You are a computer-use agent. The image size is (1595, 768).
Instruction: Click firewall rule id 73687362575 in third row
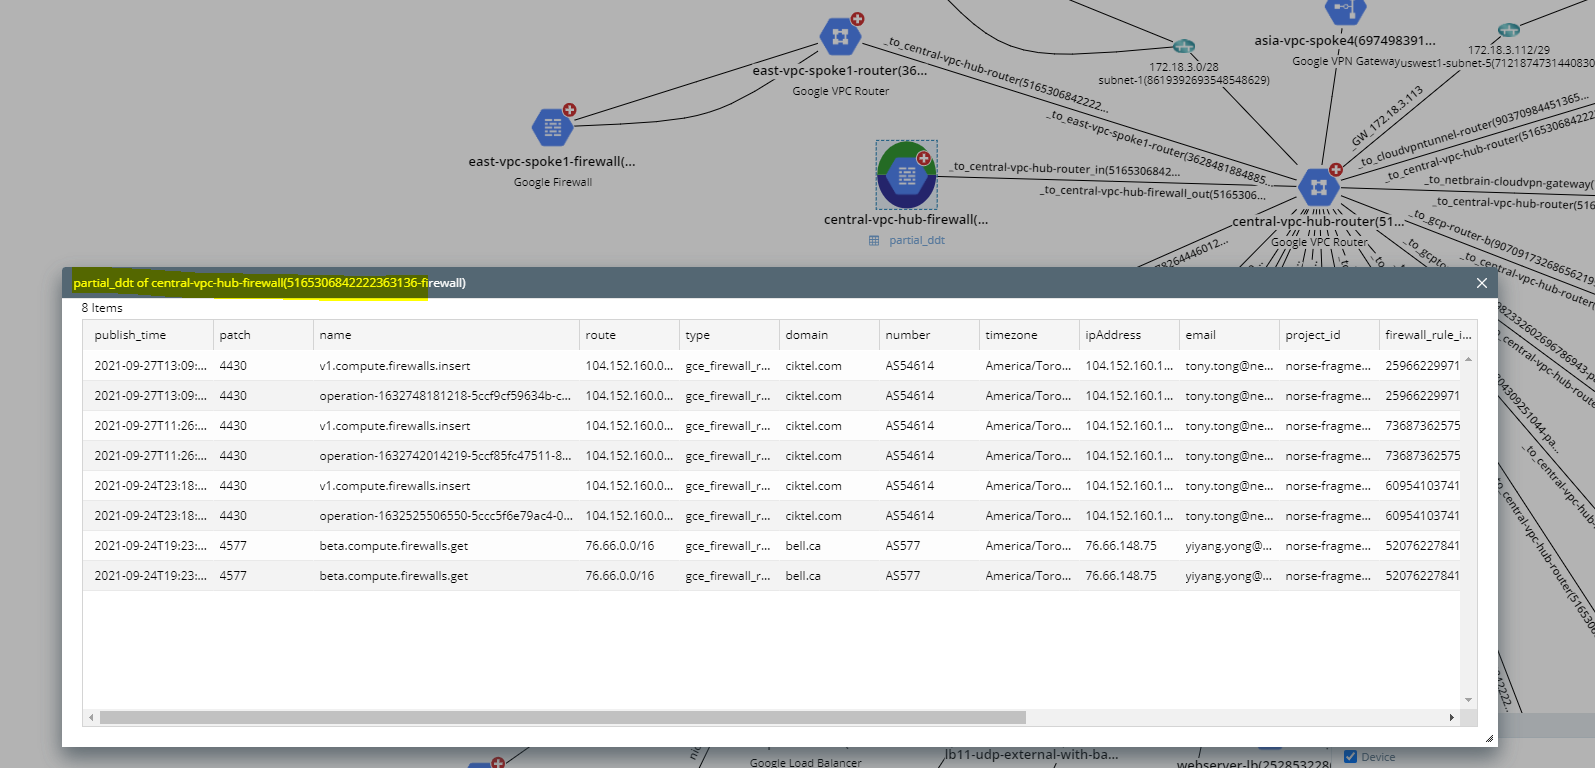coord(1422,426)
